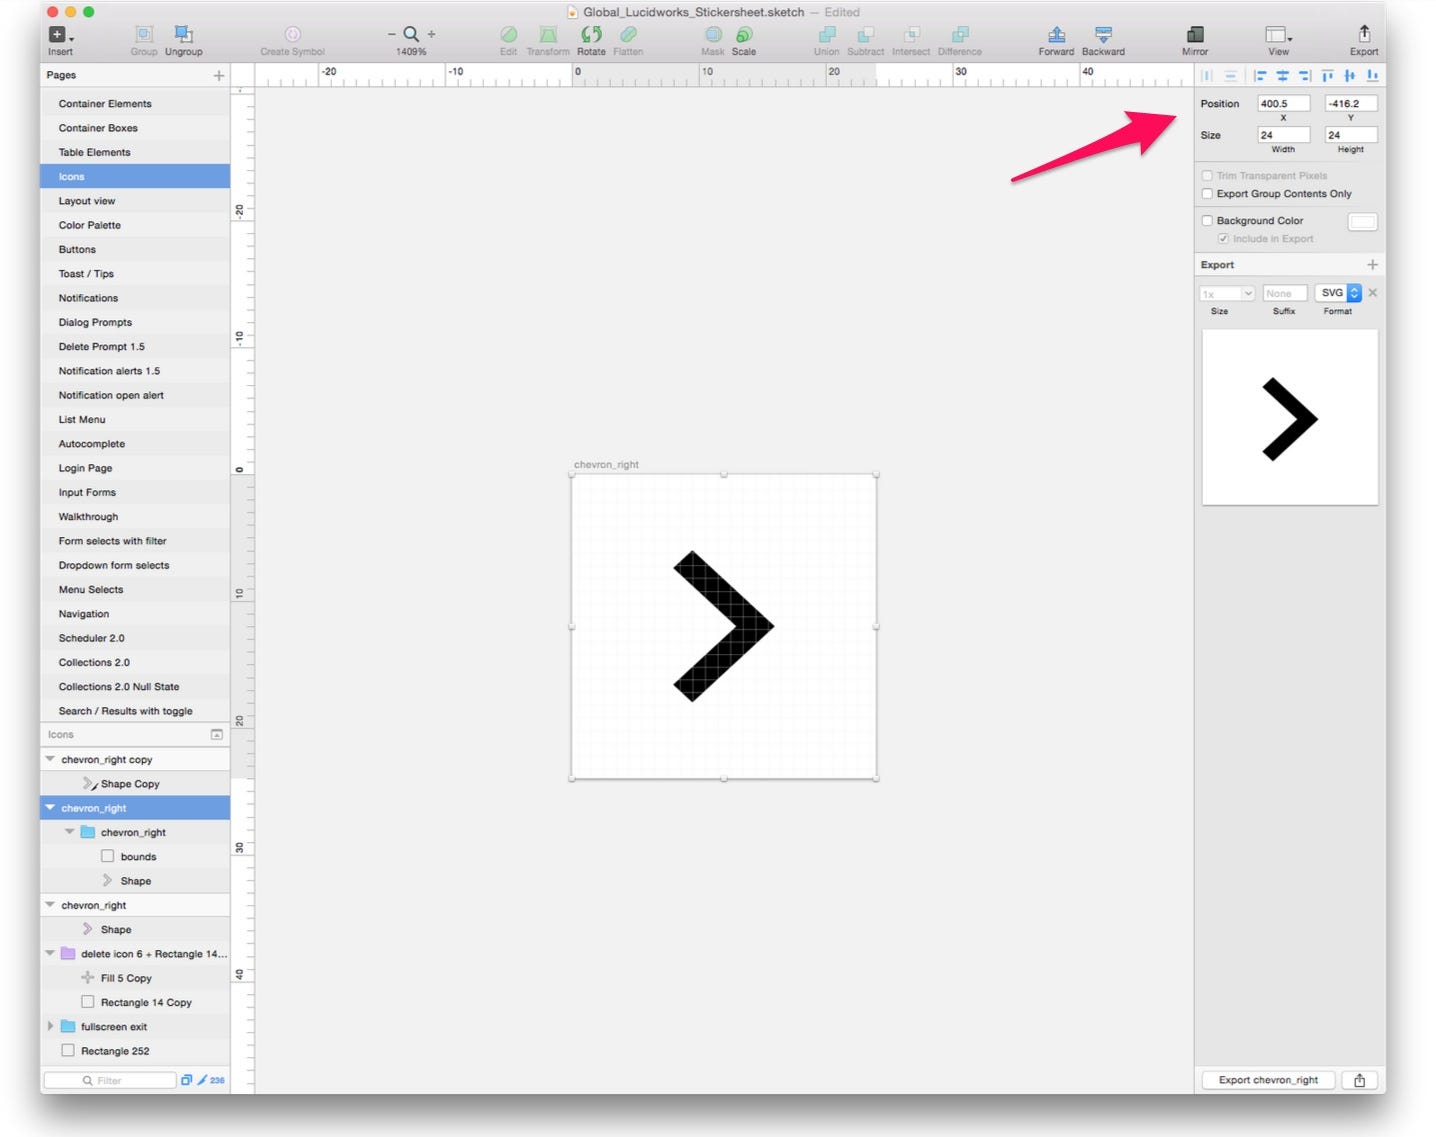Open the View toolbar dropdown
Screen dimensions: 1436x1137
1278,35
